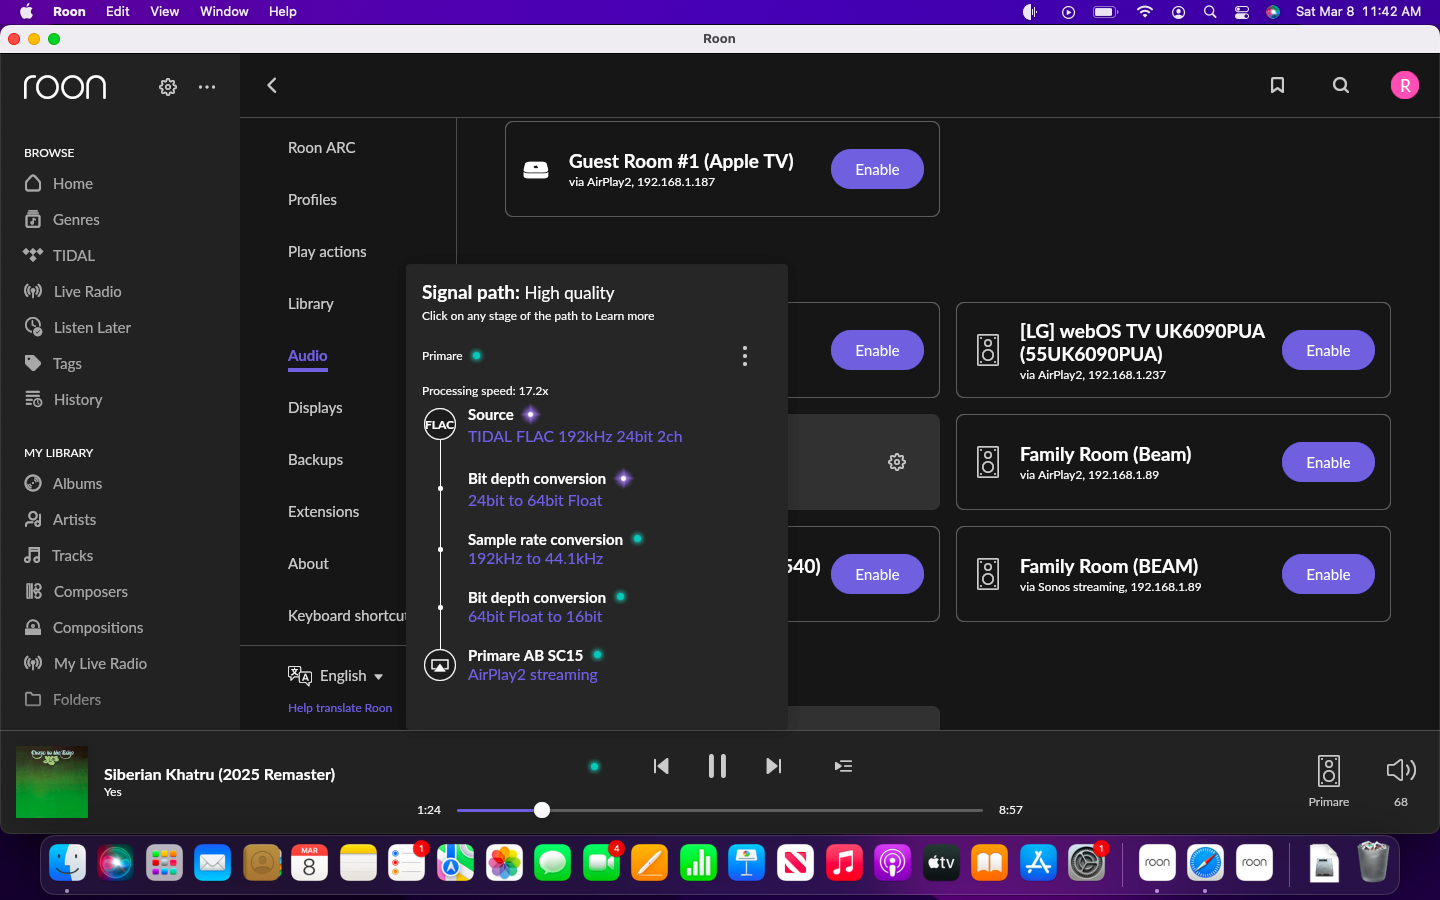Viewport: 1440px width, 900px height.
Task: Enable Family Room (BEAM) via Sonos streaming
Action: click(x=1328, y=574)
